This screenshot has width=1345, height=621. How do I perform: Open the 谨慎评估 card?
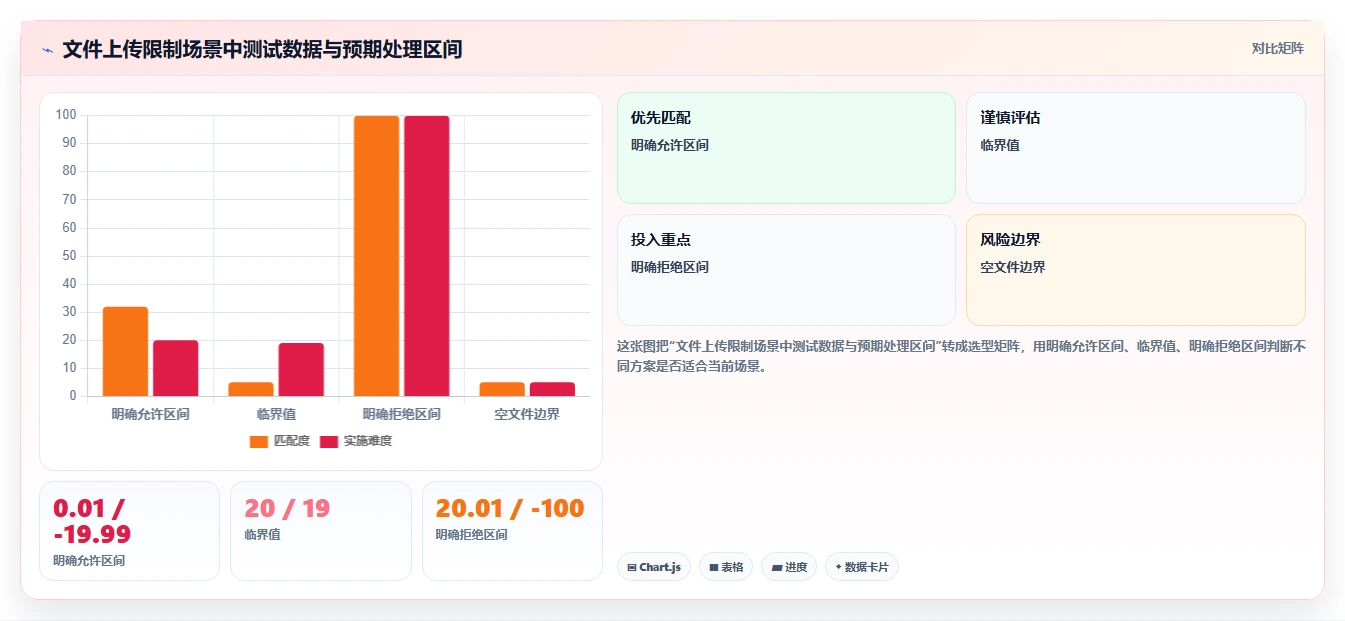point(1136,148)
